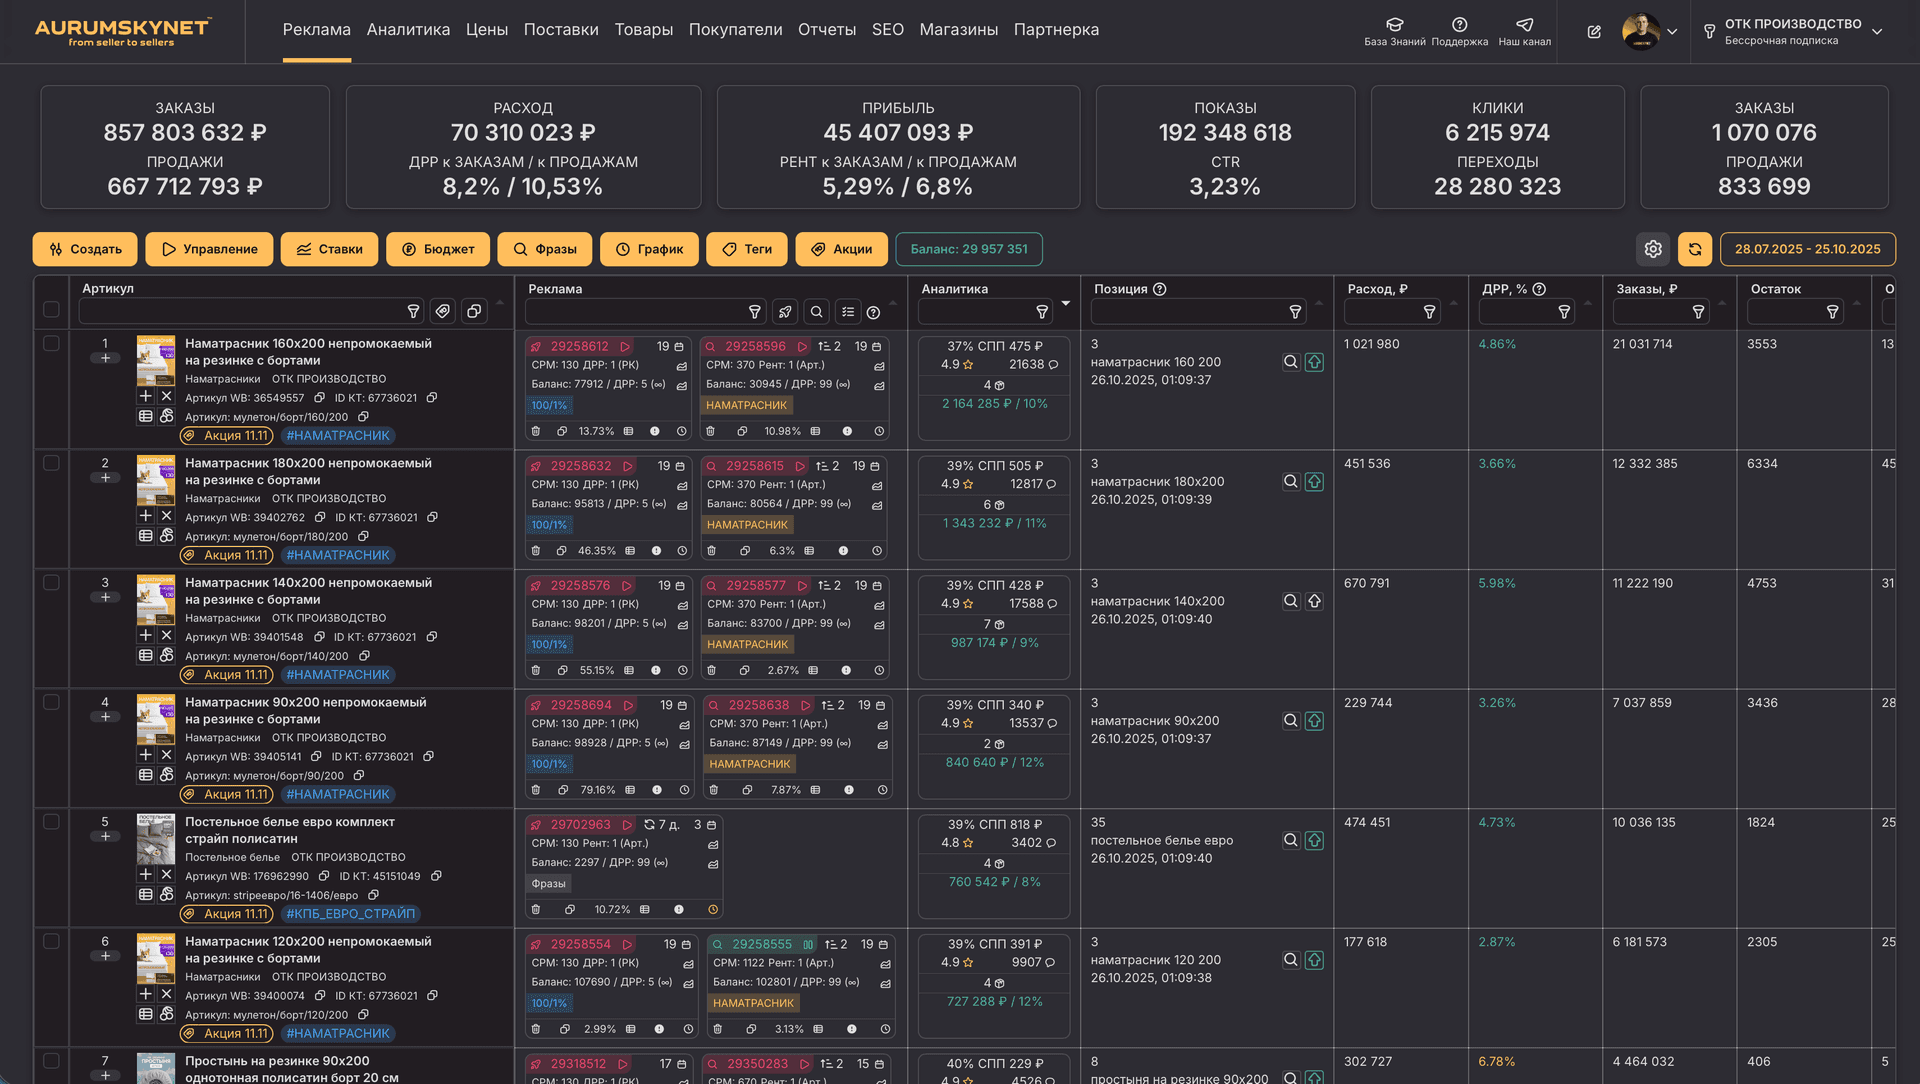Viewport: 1920px width, 1084px height.
Task: Open table settings gear icon
Action: (1653, 249)
